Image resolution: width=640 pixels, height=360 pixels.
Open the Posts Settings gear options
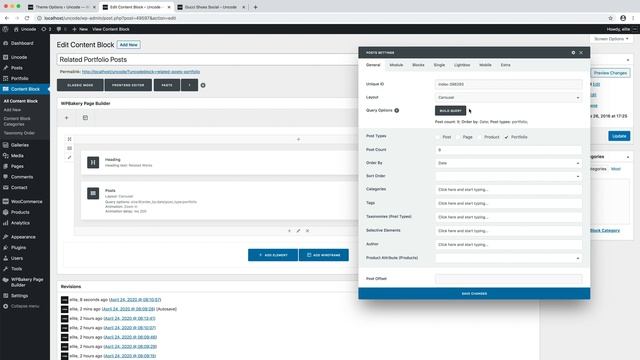tap(573, 53)
